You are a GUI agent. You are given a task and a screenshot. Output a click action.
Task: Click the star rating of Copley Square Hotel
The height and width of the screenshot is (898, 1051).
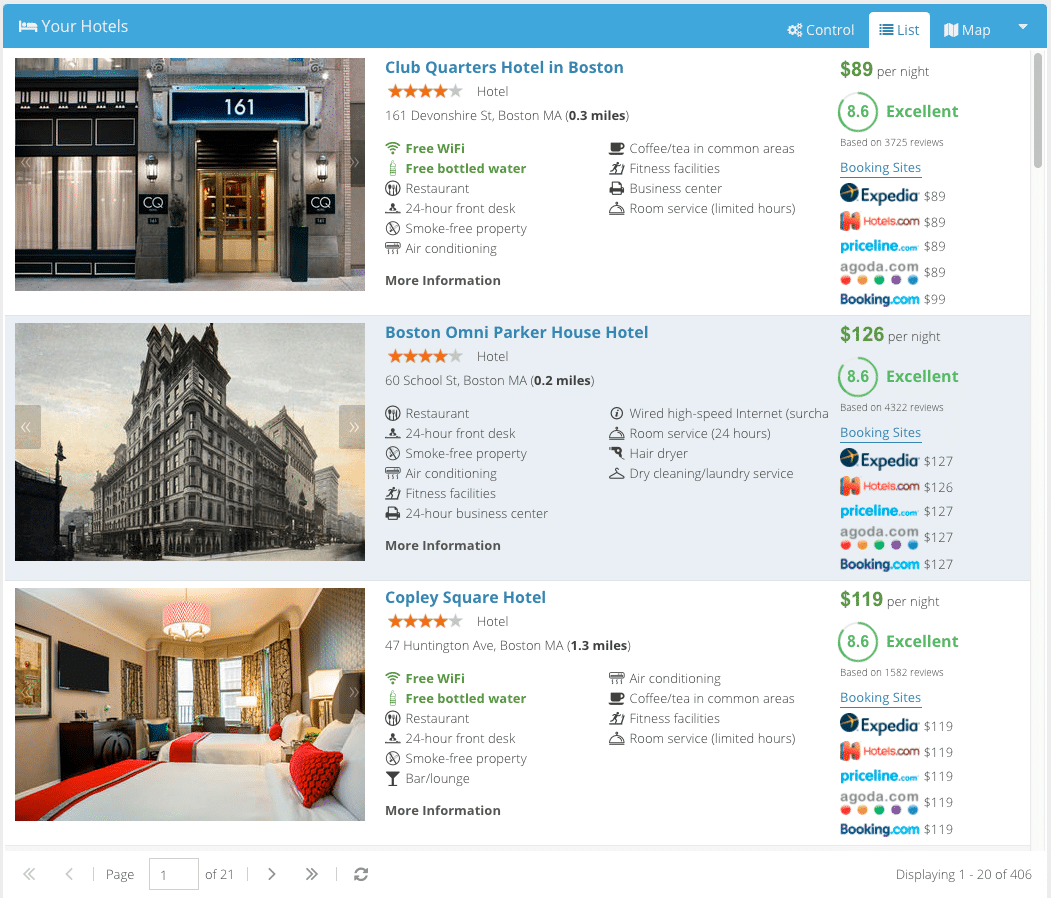click(x=425, y=621)
